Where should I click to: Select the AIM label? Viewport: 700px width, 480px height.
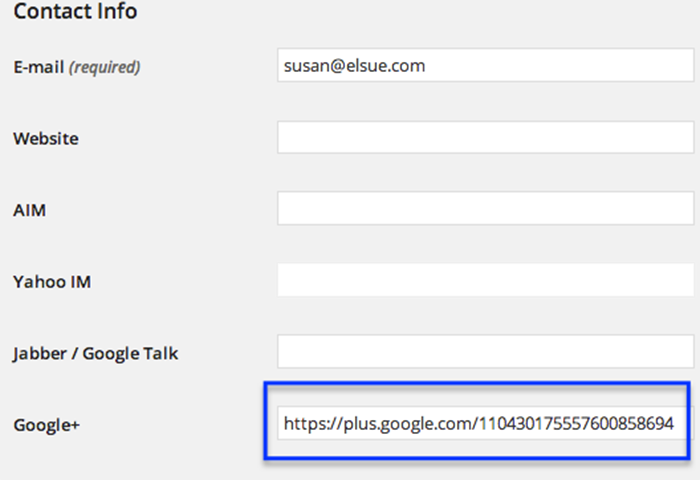(29, 210)
